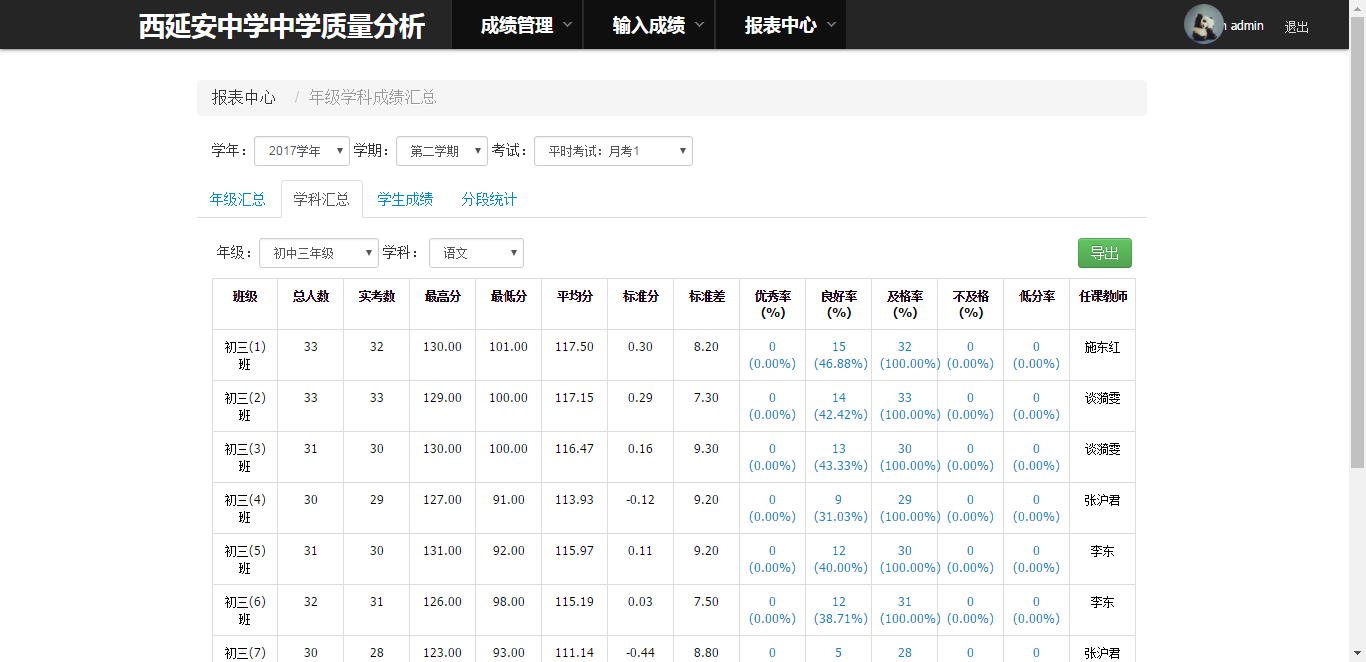Open the 2017学年 school year dropdown

[x=302, y=151]
